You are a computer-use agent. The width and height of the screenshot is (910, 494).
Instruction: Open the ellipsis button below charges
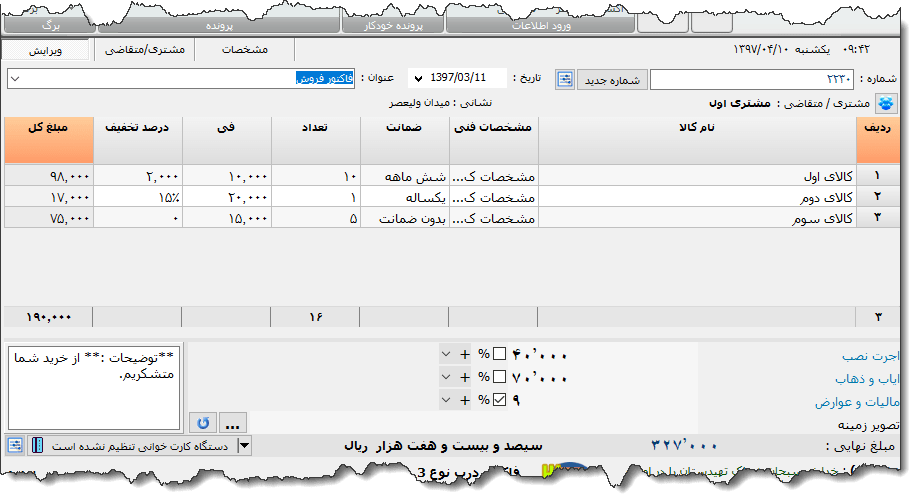tap(233, 423)
